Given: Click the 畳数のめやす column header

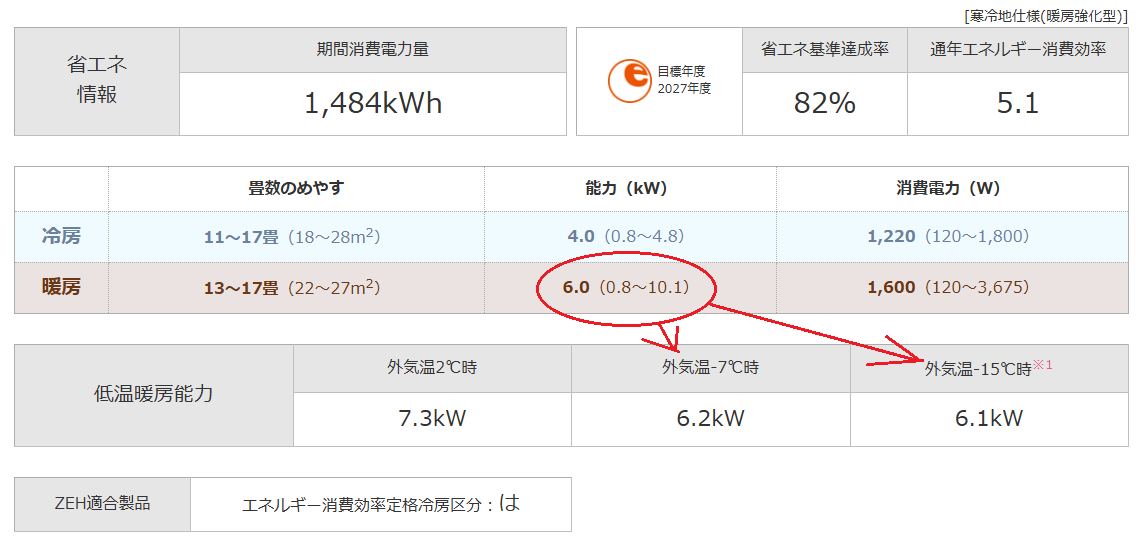Looking at the screenshot, I should [x=296, y=188].
